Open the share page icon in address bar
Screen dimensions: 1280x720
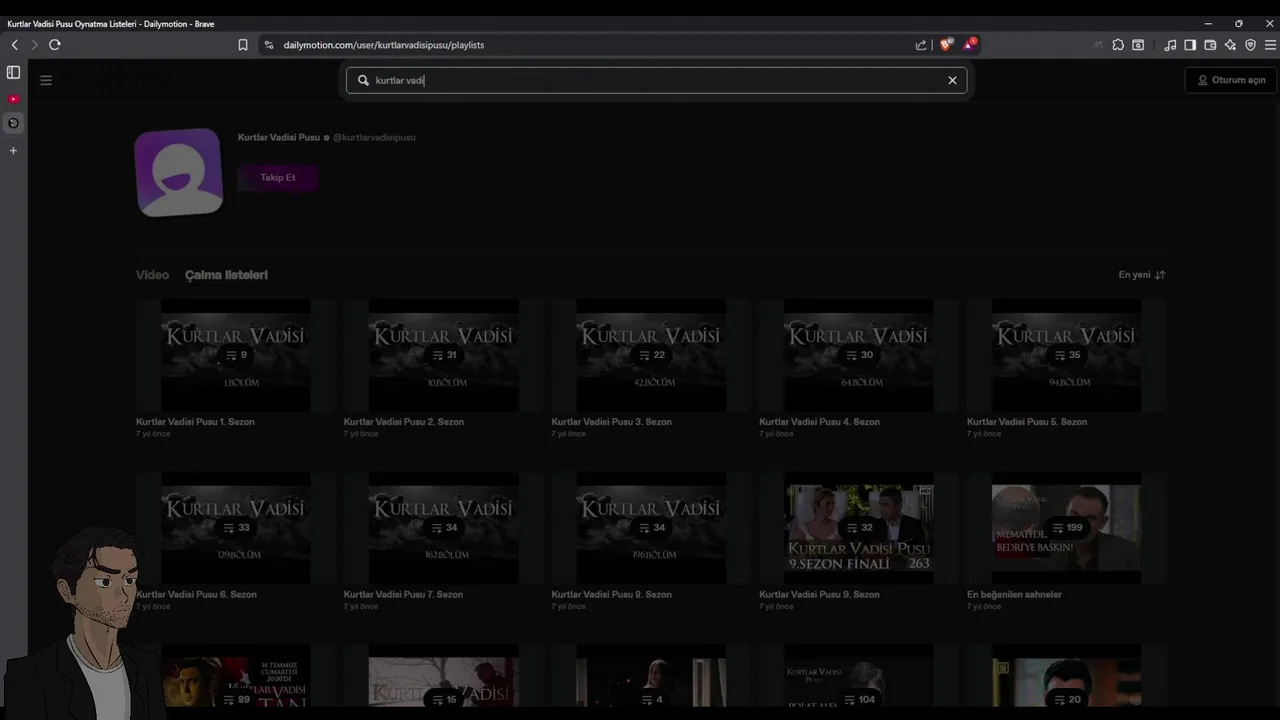pos(921,45)
